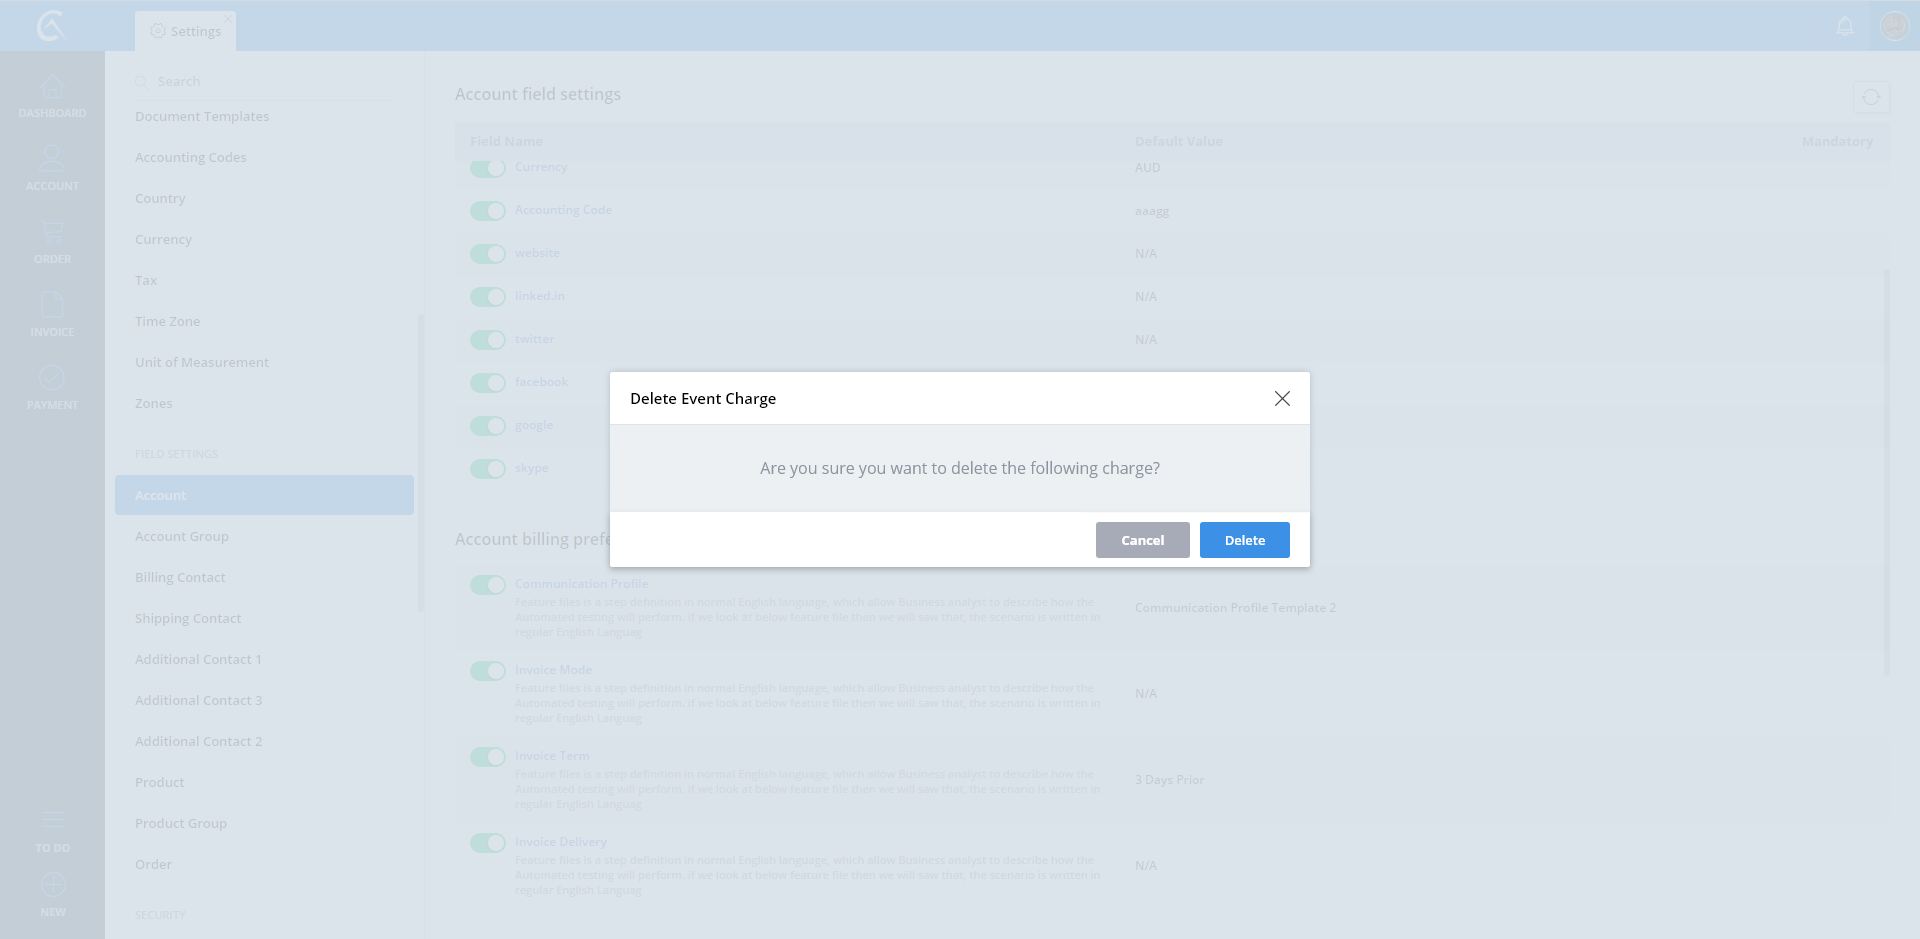Viewport: 1920px width, 939px height.
Task: Open the user profile avatar
Action: (1894, 26)
